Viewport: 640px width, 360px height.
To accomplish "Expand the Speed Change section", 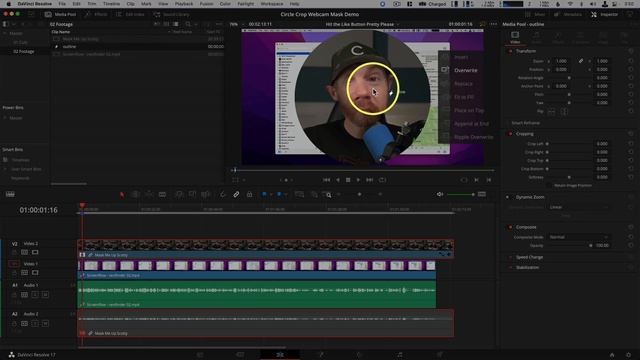I will point(529,257).
